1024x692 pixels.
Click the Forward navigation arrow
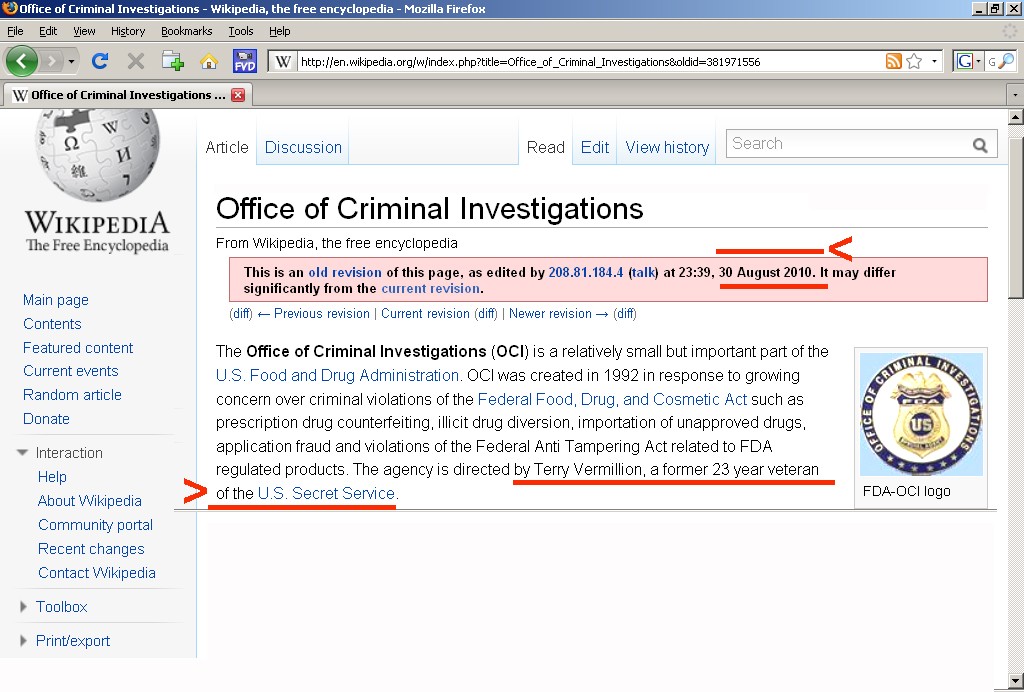point(51,61)
